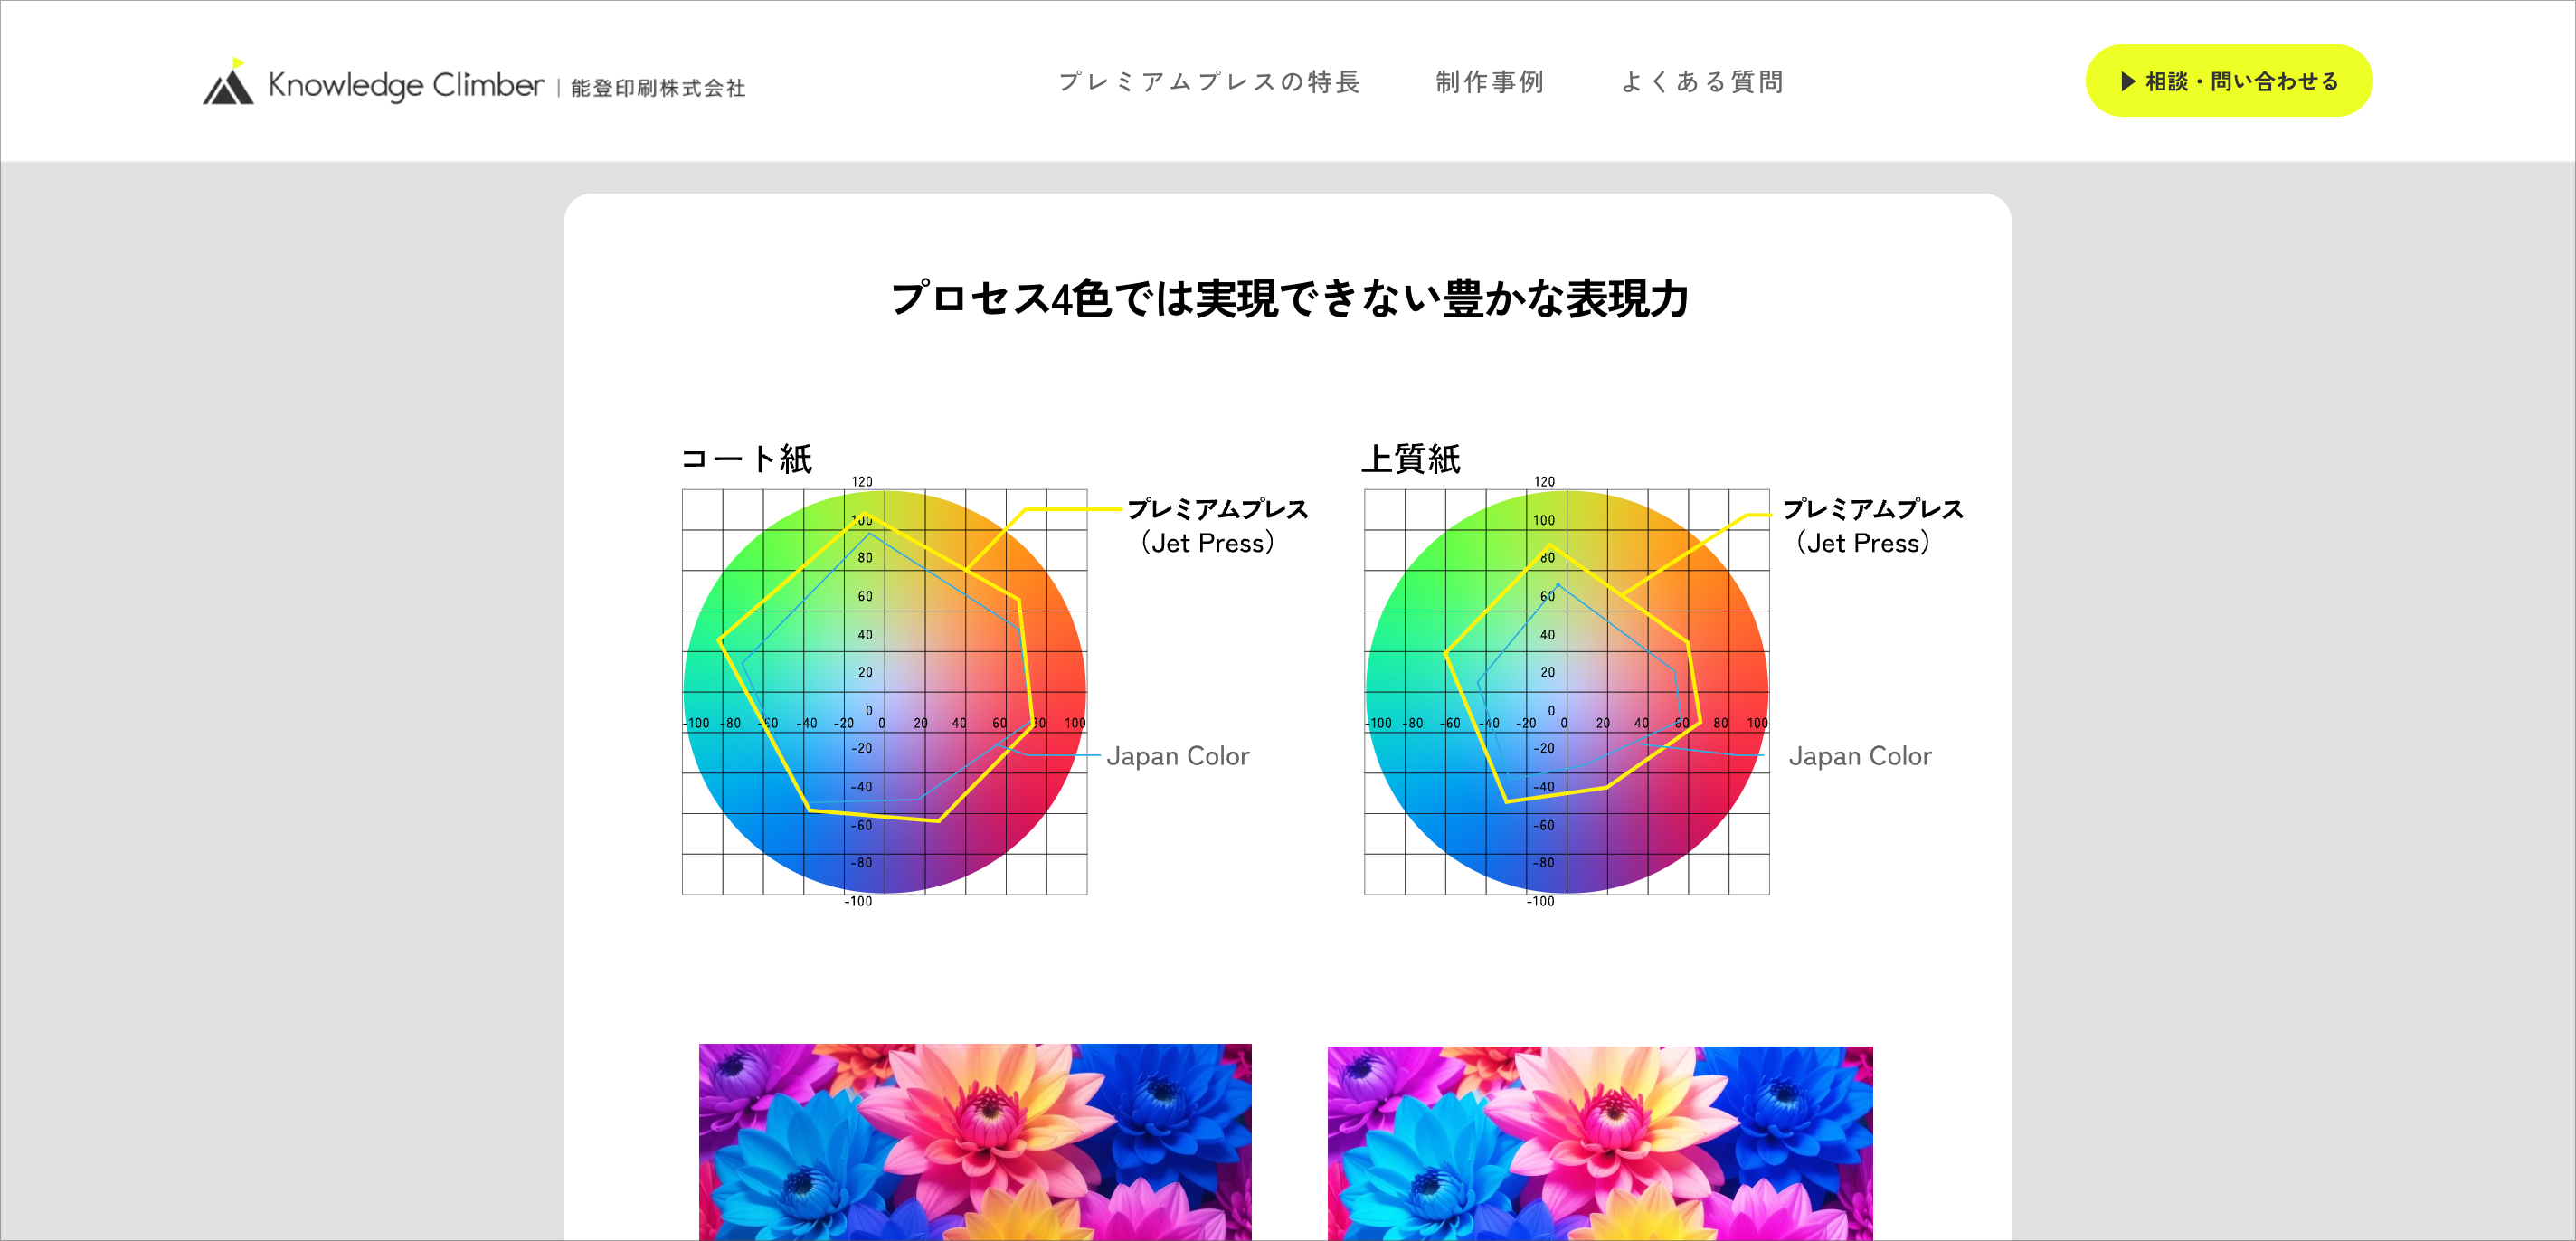2576x1241 pixels.
Task: Click the 上質紙 color gamut chart
Action: 1566,692
